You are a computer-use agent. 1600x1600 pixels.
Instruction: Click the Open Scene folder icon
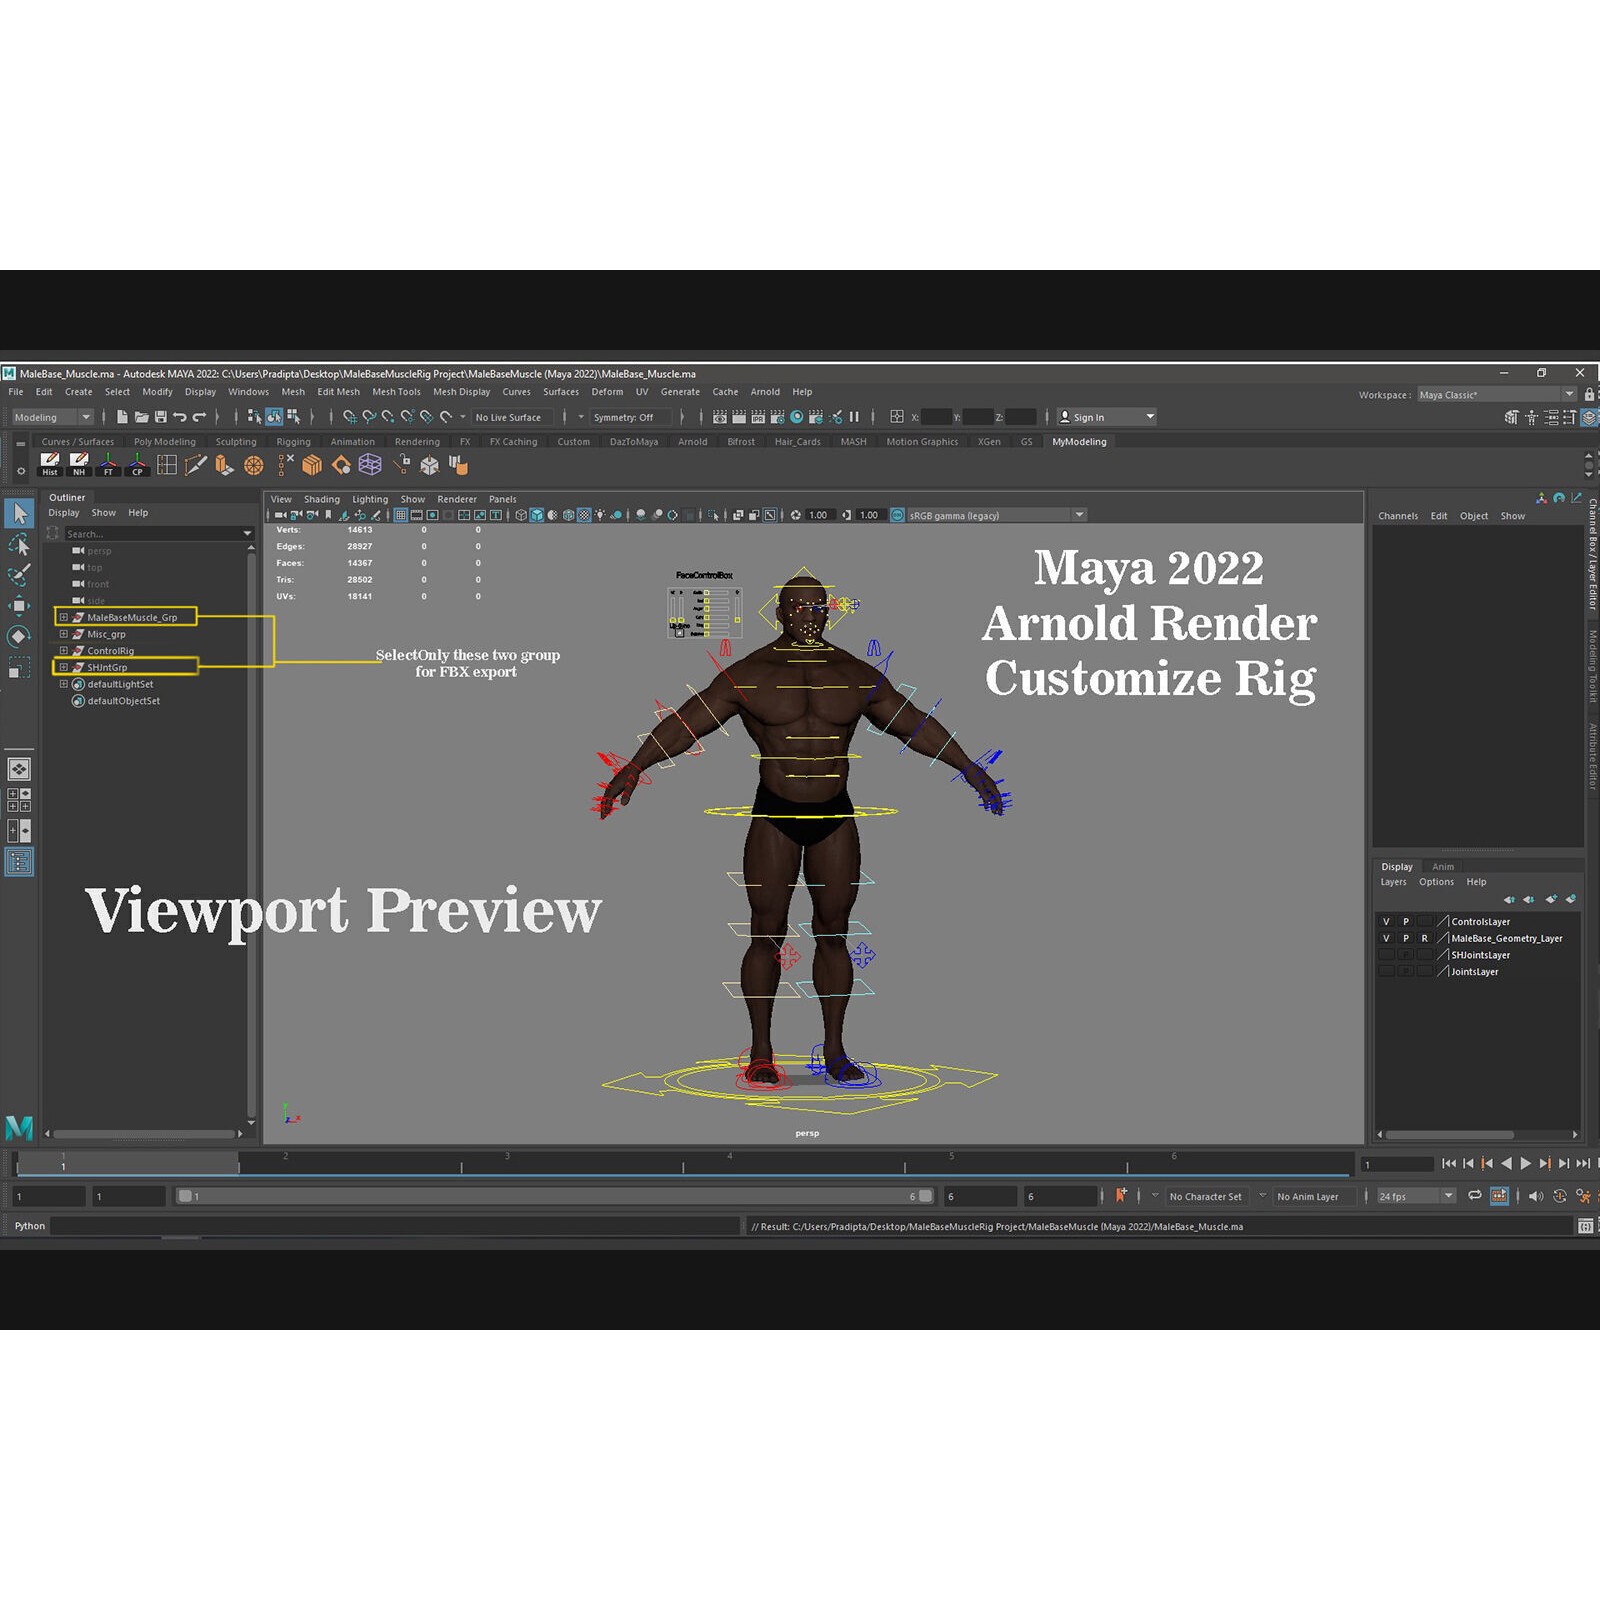point(141,417)
